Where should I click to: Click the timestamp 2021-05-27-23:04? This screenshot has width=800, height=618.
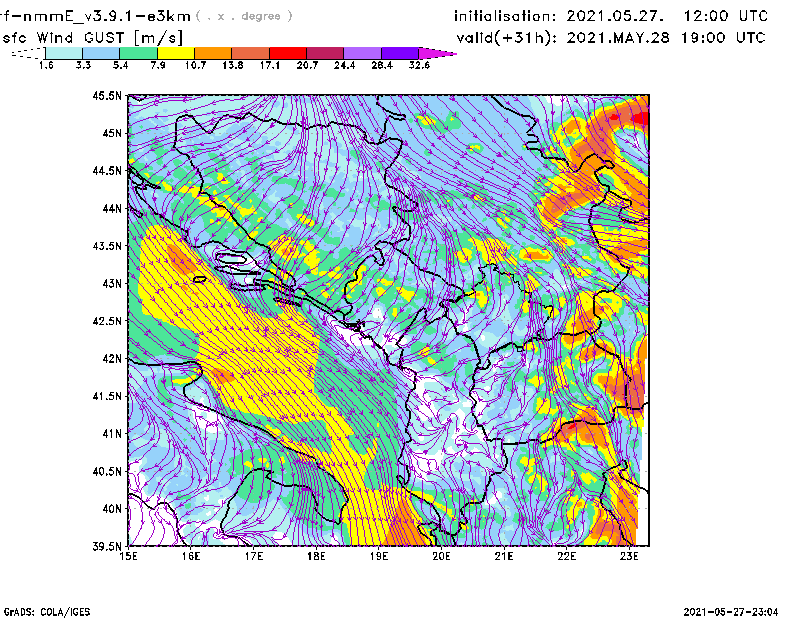coord(731,611)
